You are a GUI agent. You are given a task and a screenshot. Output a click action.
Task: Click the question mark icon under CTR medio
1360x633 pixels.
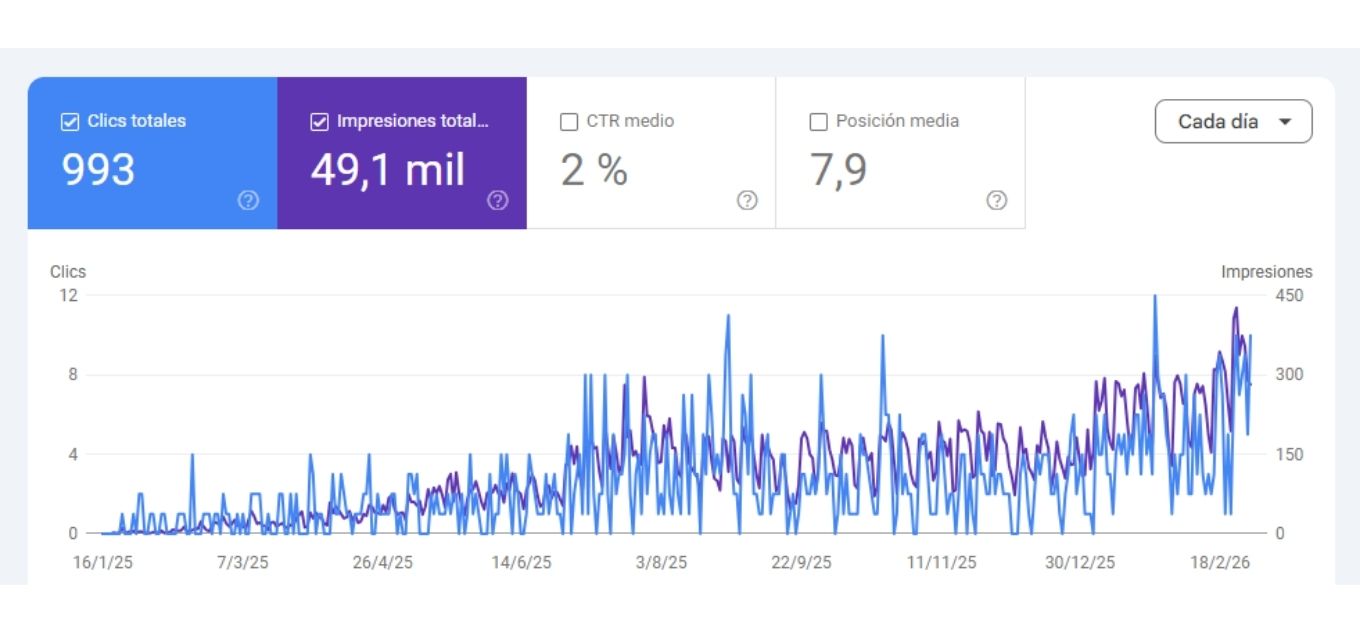point(746,200)
